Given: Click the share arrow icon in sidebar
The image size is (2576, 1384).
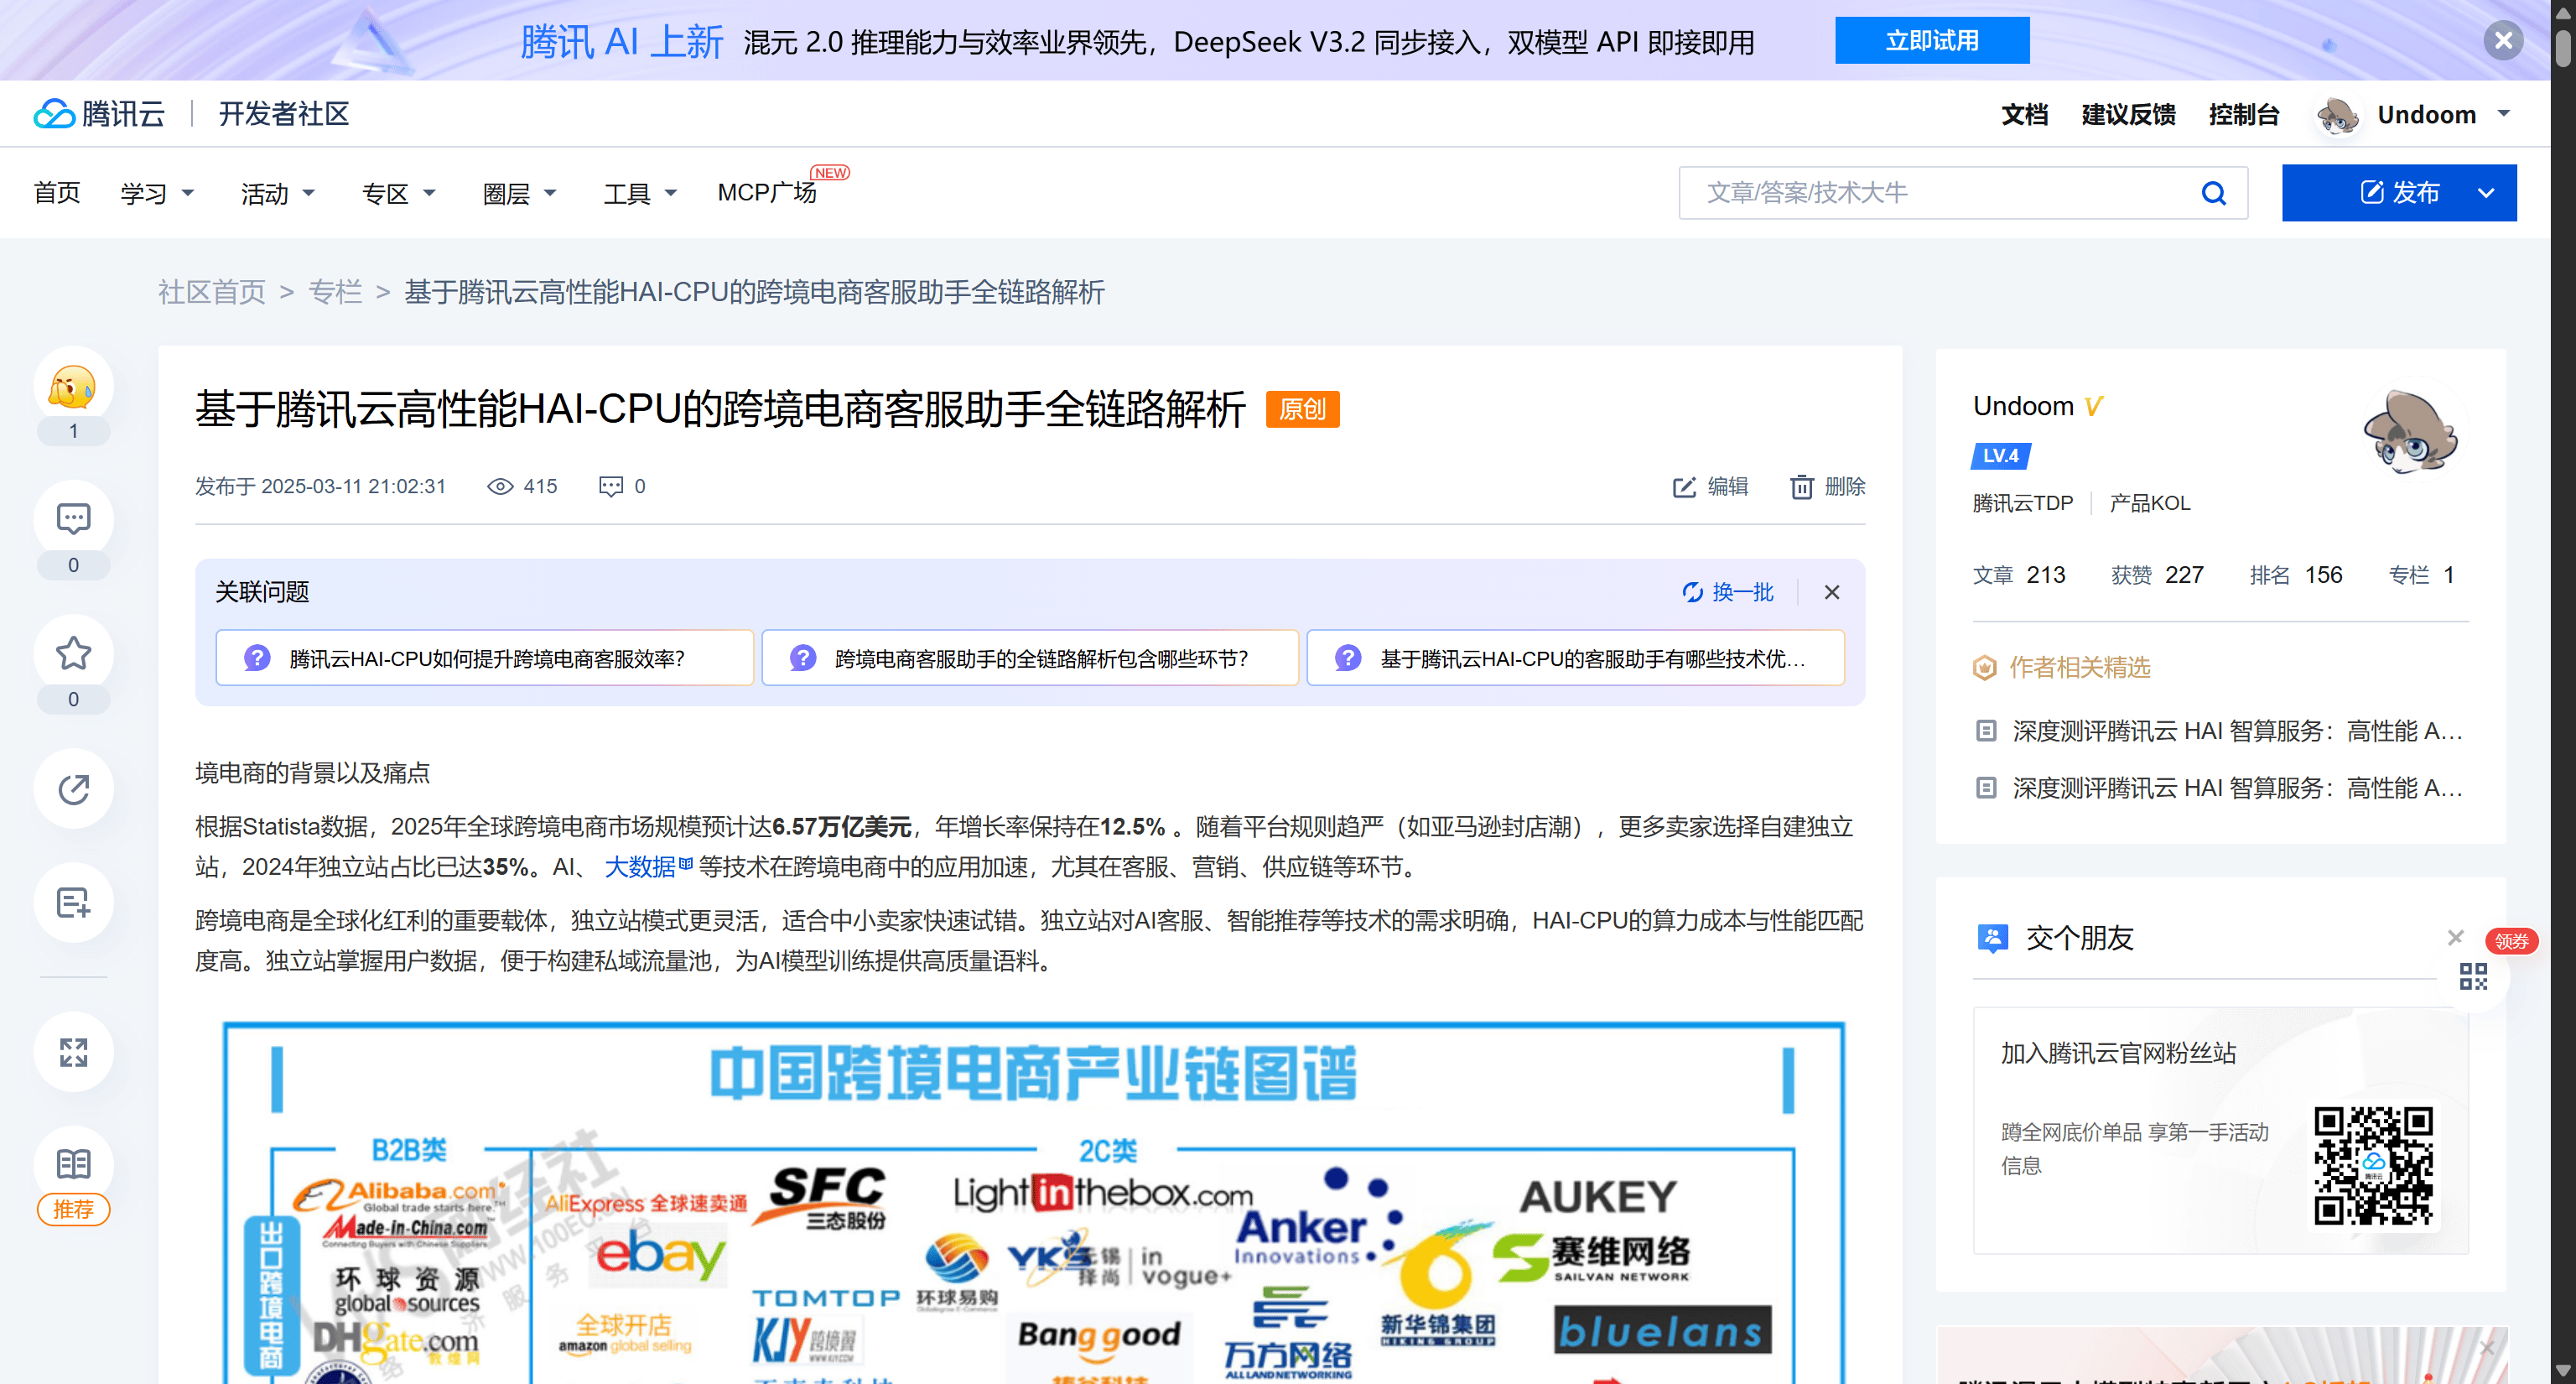Looking at the screenshot, I should (x=73, y=789).
